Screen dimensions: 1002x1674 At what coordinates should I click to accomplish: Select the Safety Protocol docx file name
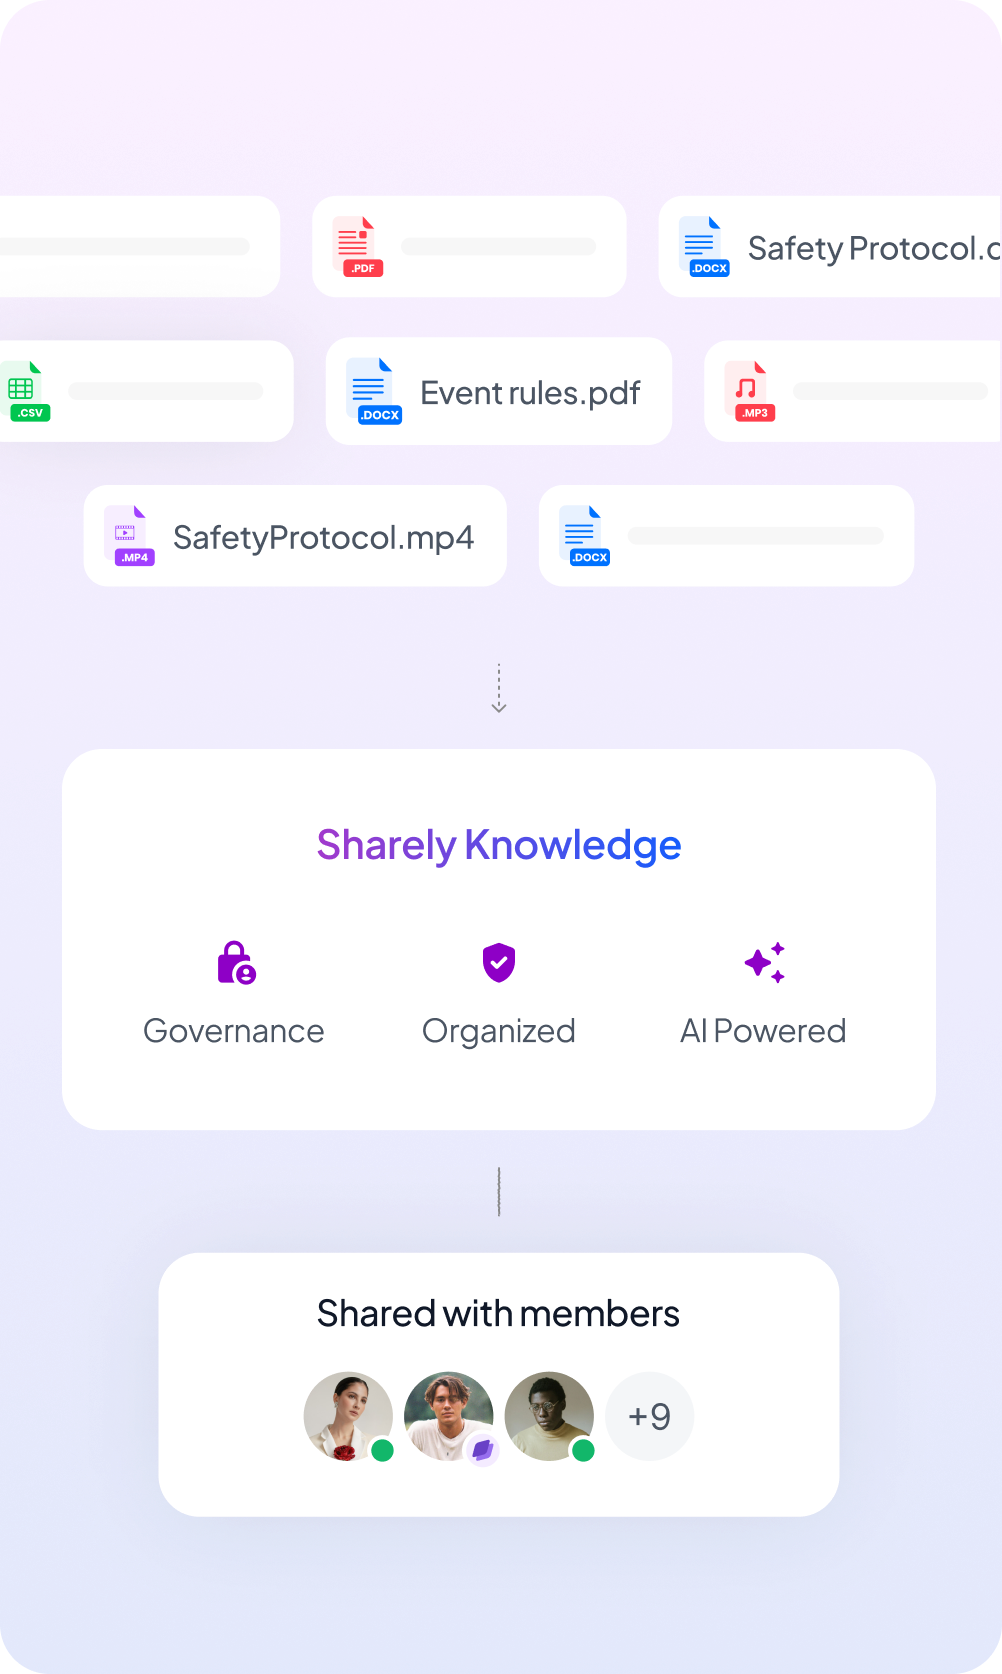click(x=874, y=248)
